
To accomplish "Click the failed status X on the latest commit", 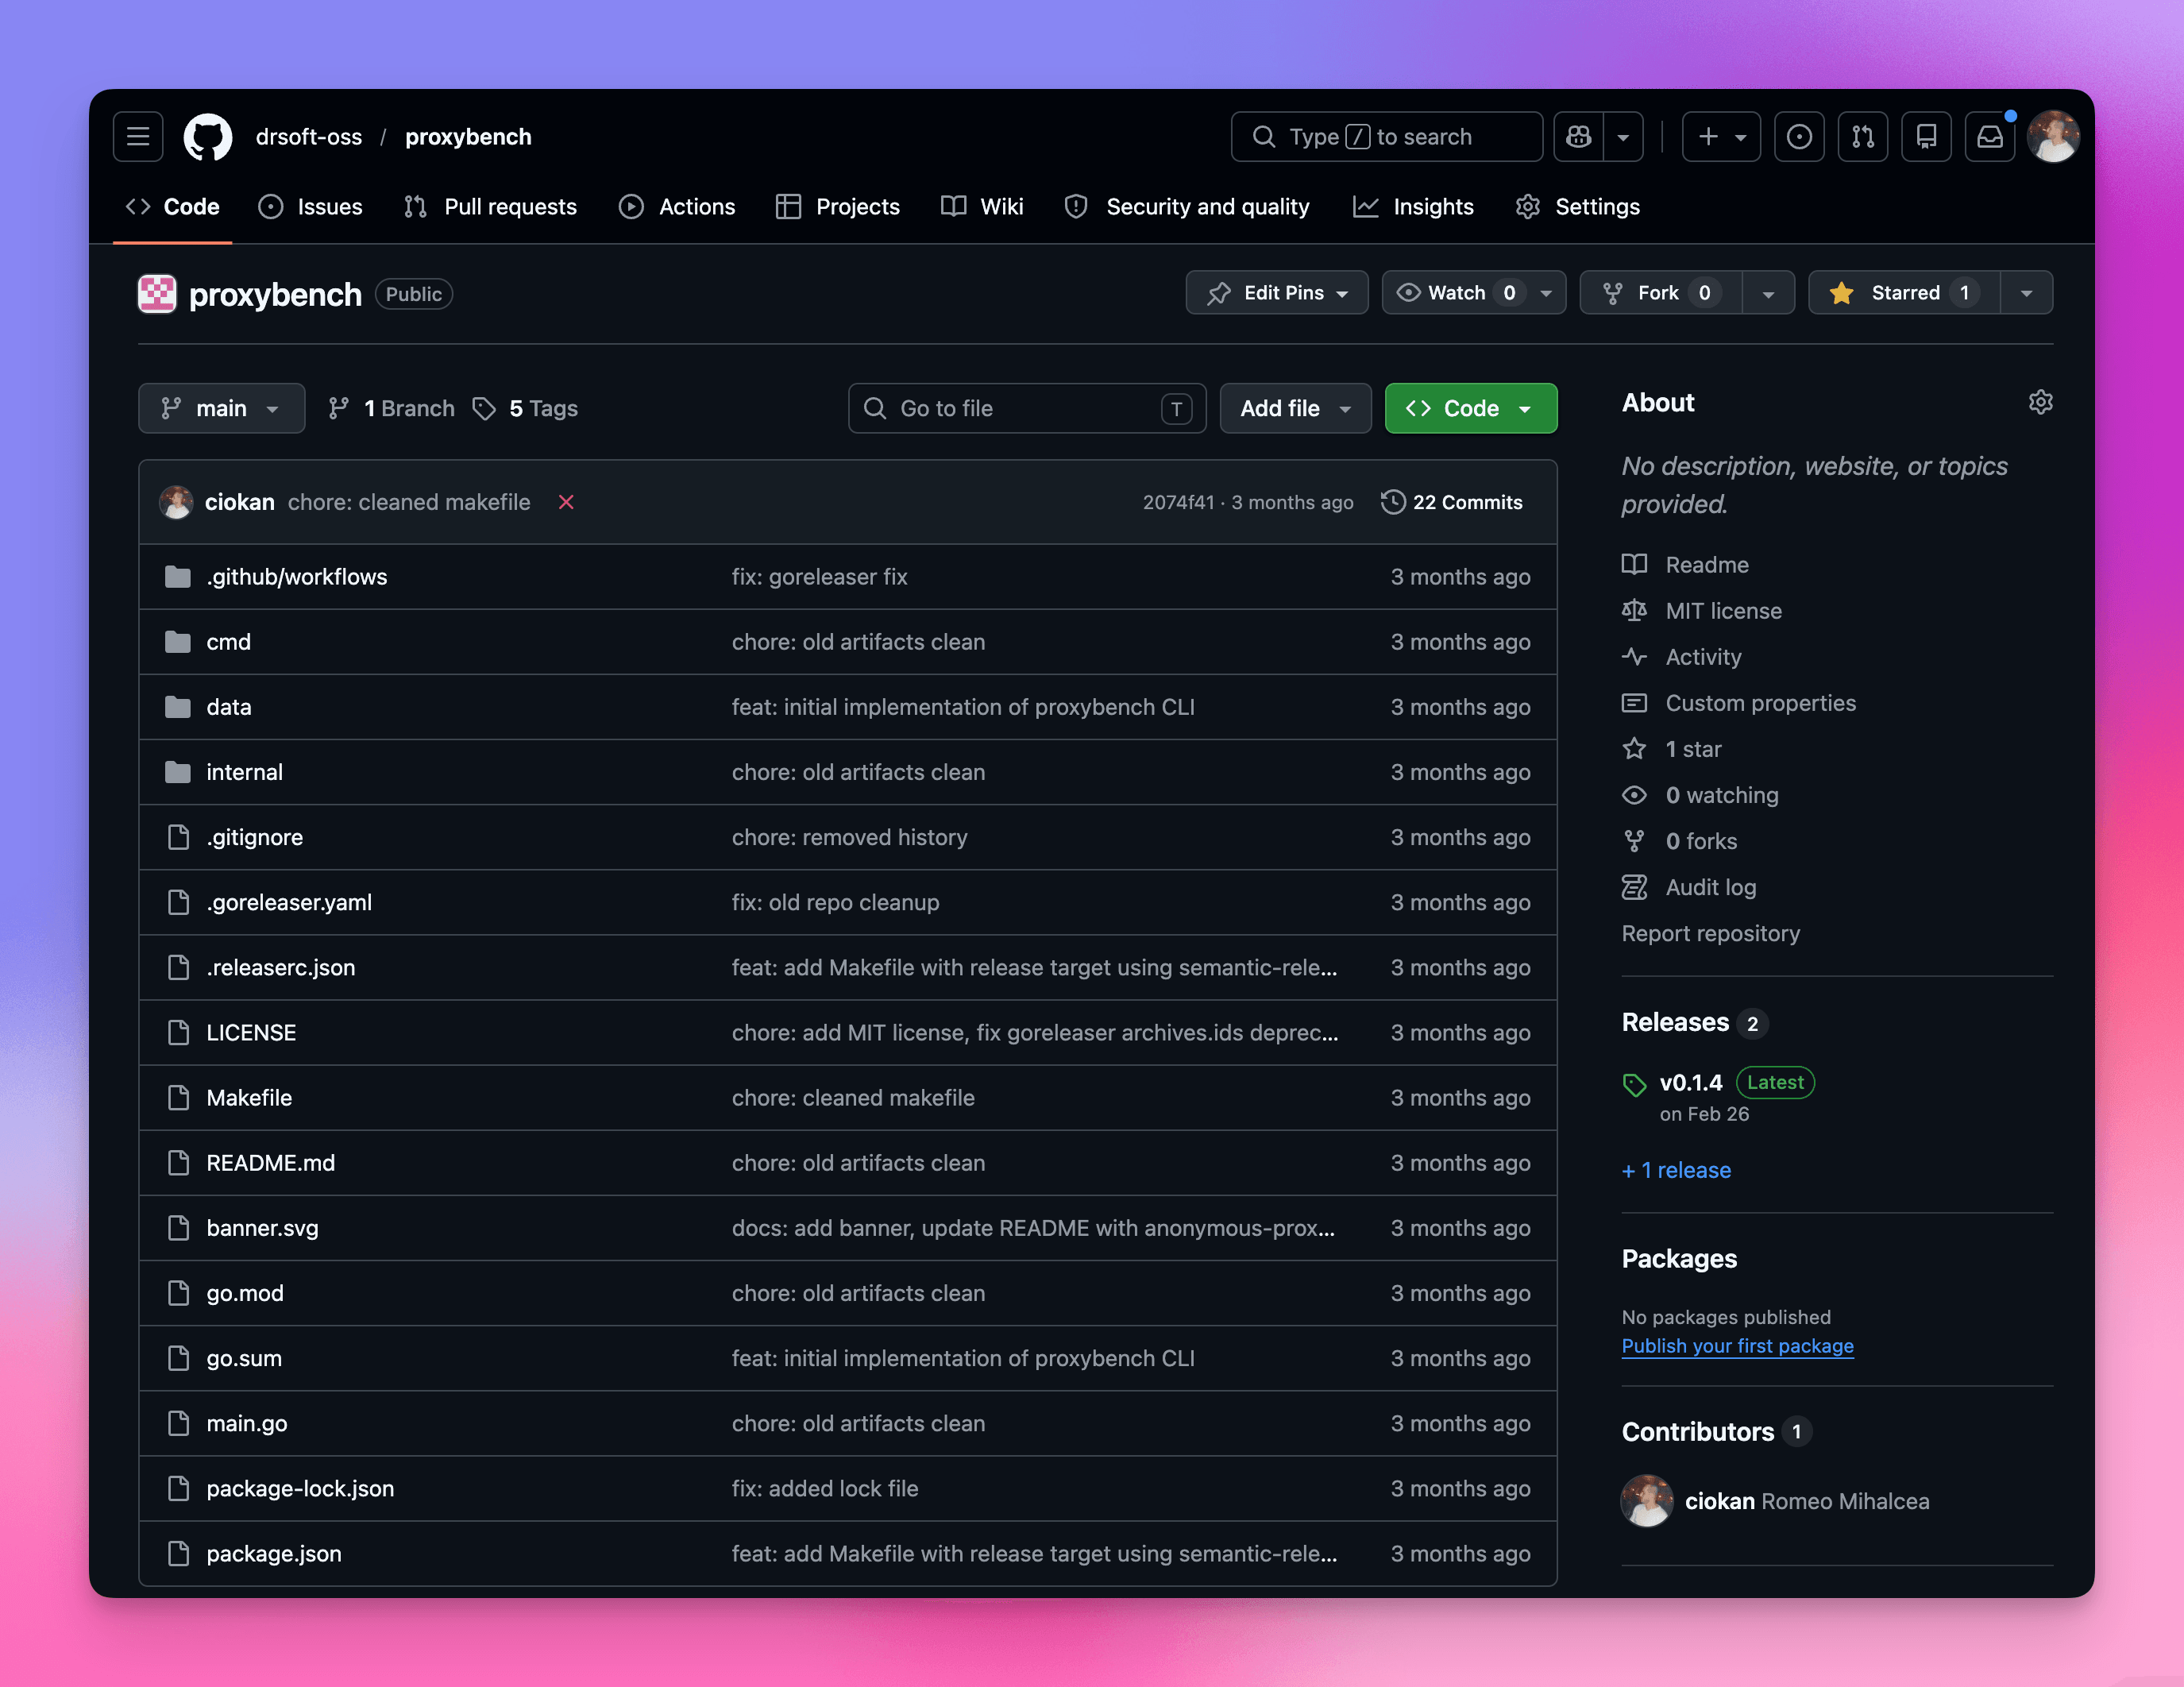I will 566,502.
